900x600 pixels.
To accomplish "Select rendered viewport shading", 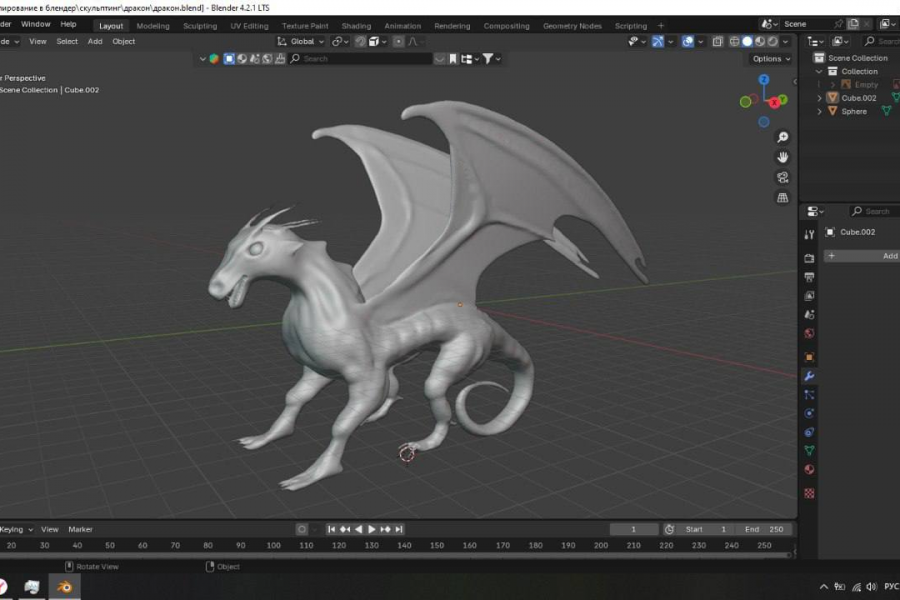I will (773, 41).
